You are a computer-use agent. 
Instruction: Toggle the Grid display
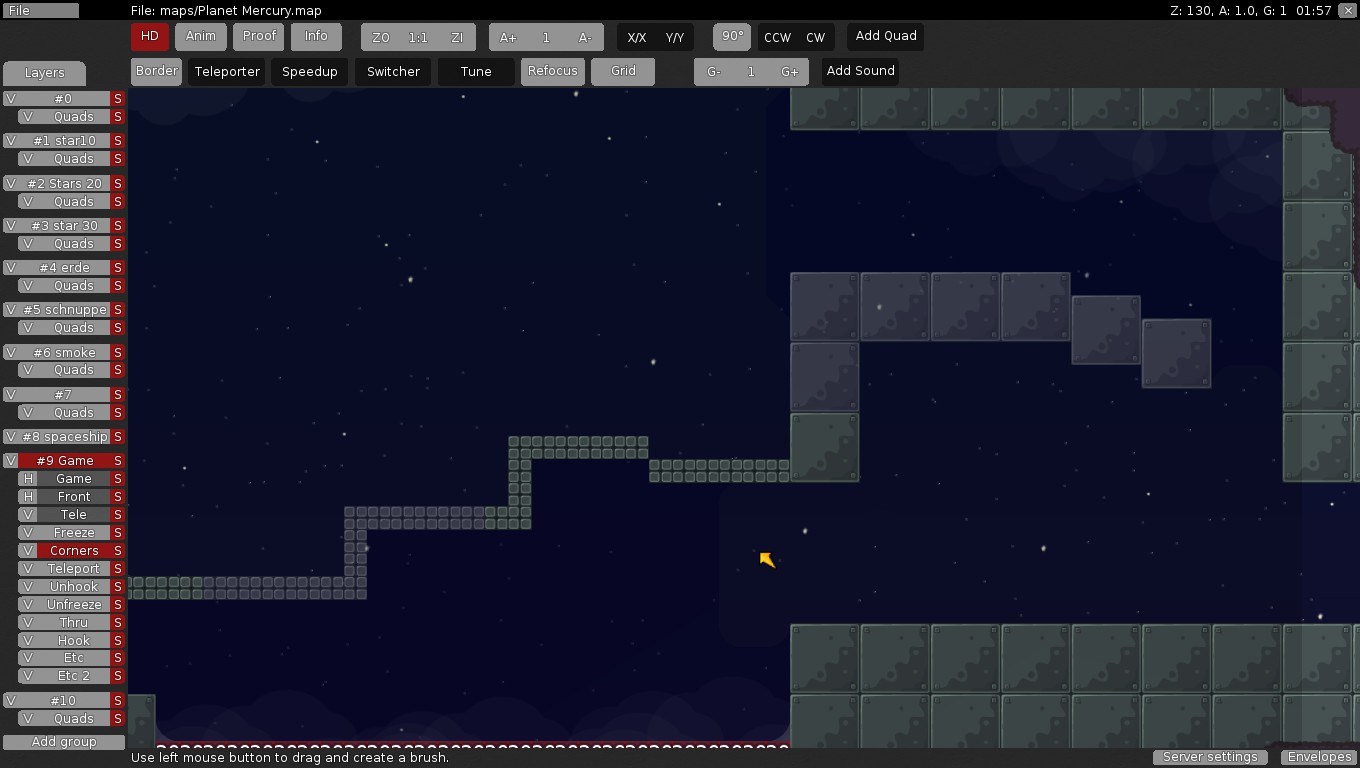pyautogui.click(x=623, y=71)
